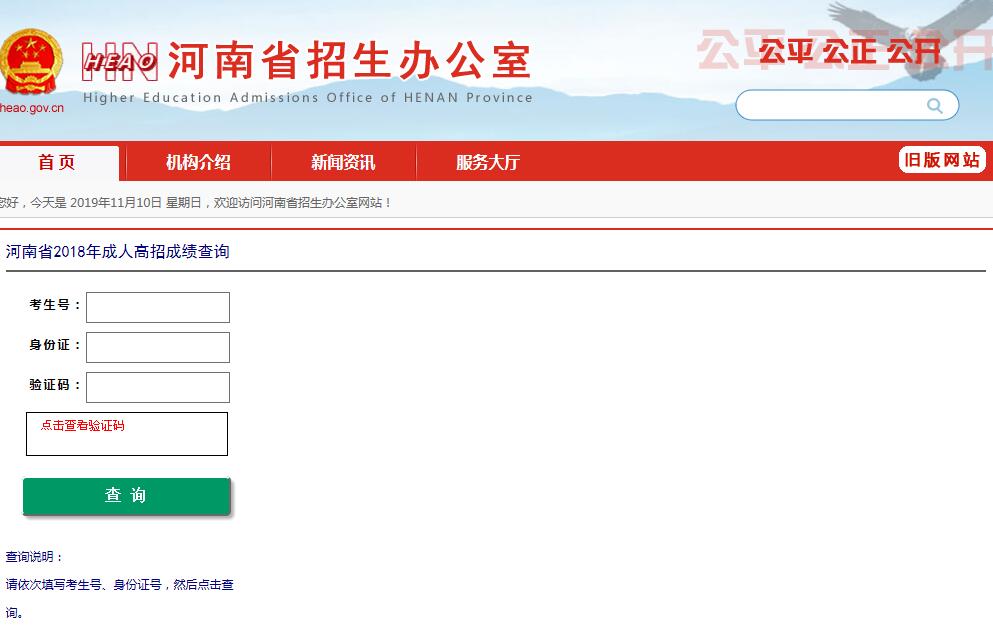This screenshot has width=993, height=636.
Task: Click the heao.gov.cn text under the emblem
Action: 31,108
